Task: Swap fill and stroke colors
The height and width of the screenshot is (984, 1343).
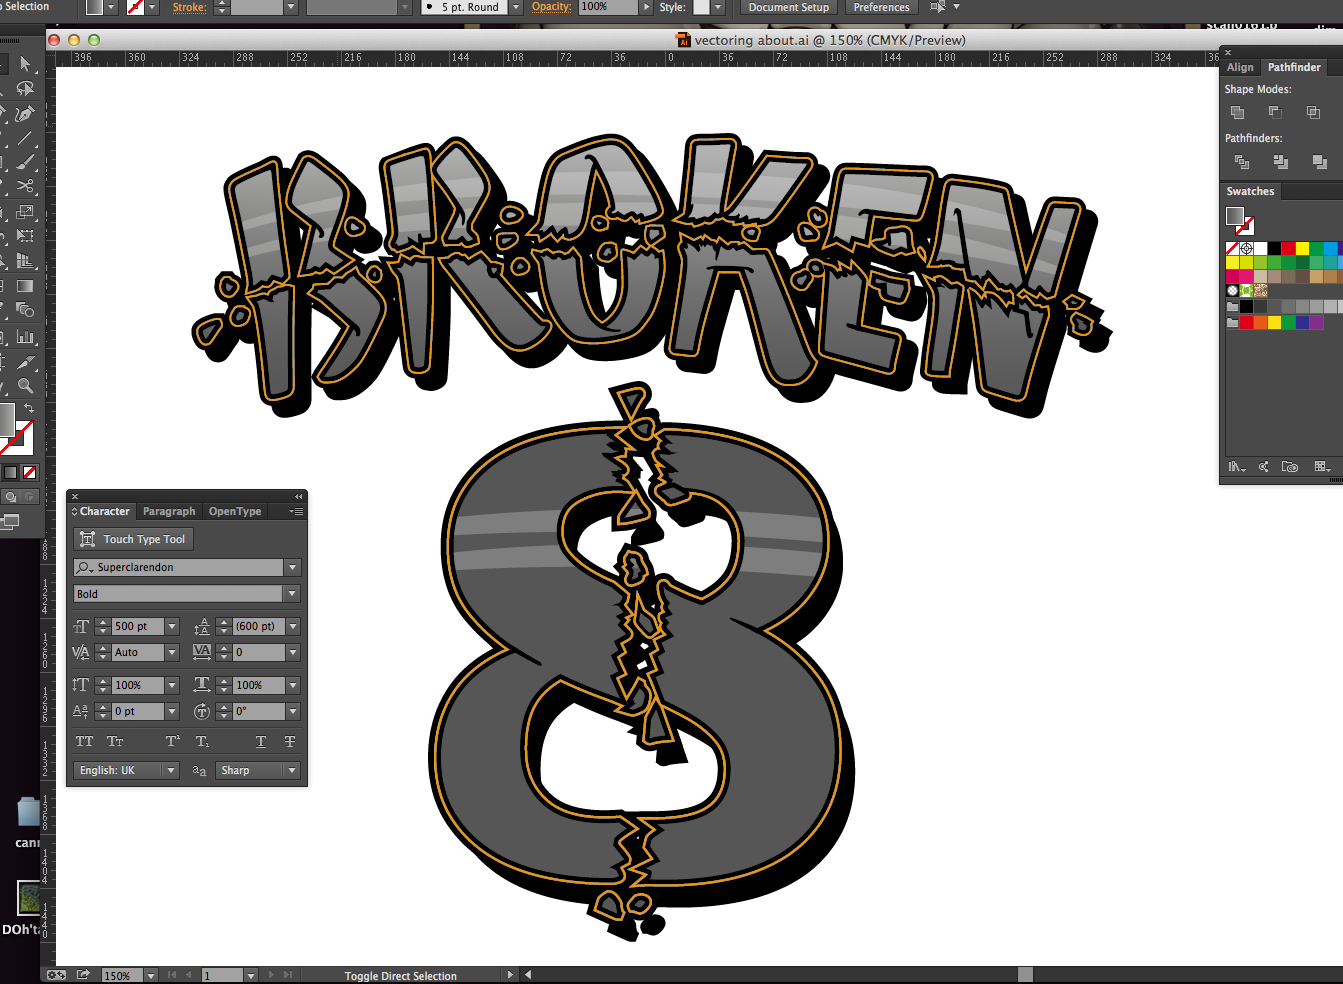Action: tap(29, 408)
